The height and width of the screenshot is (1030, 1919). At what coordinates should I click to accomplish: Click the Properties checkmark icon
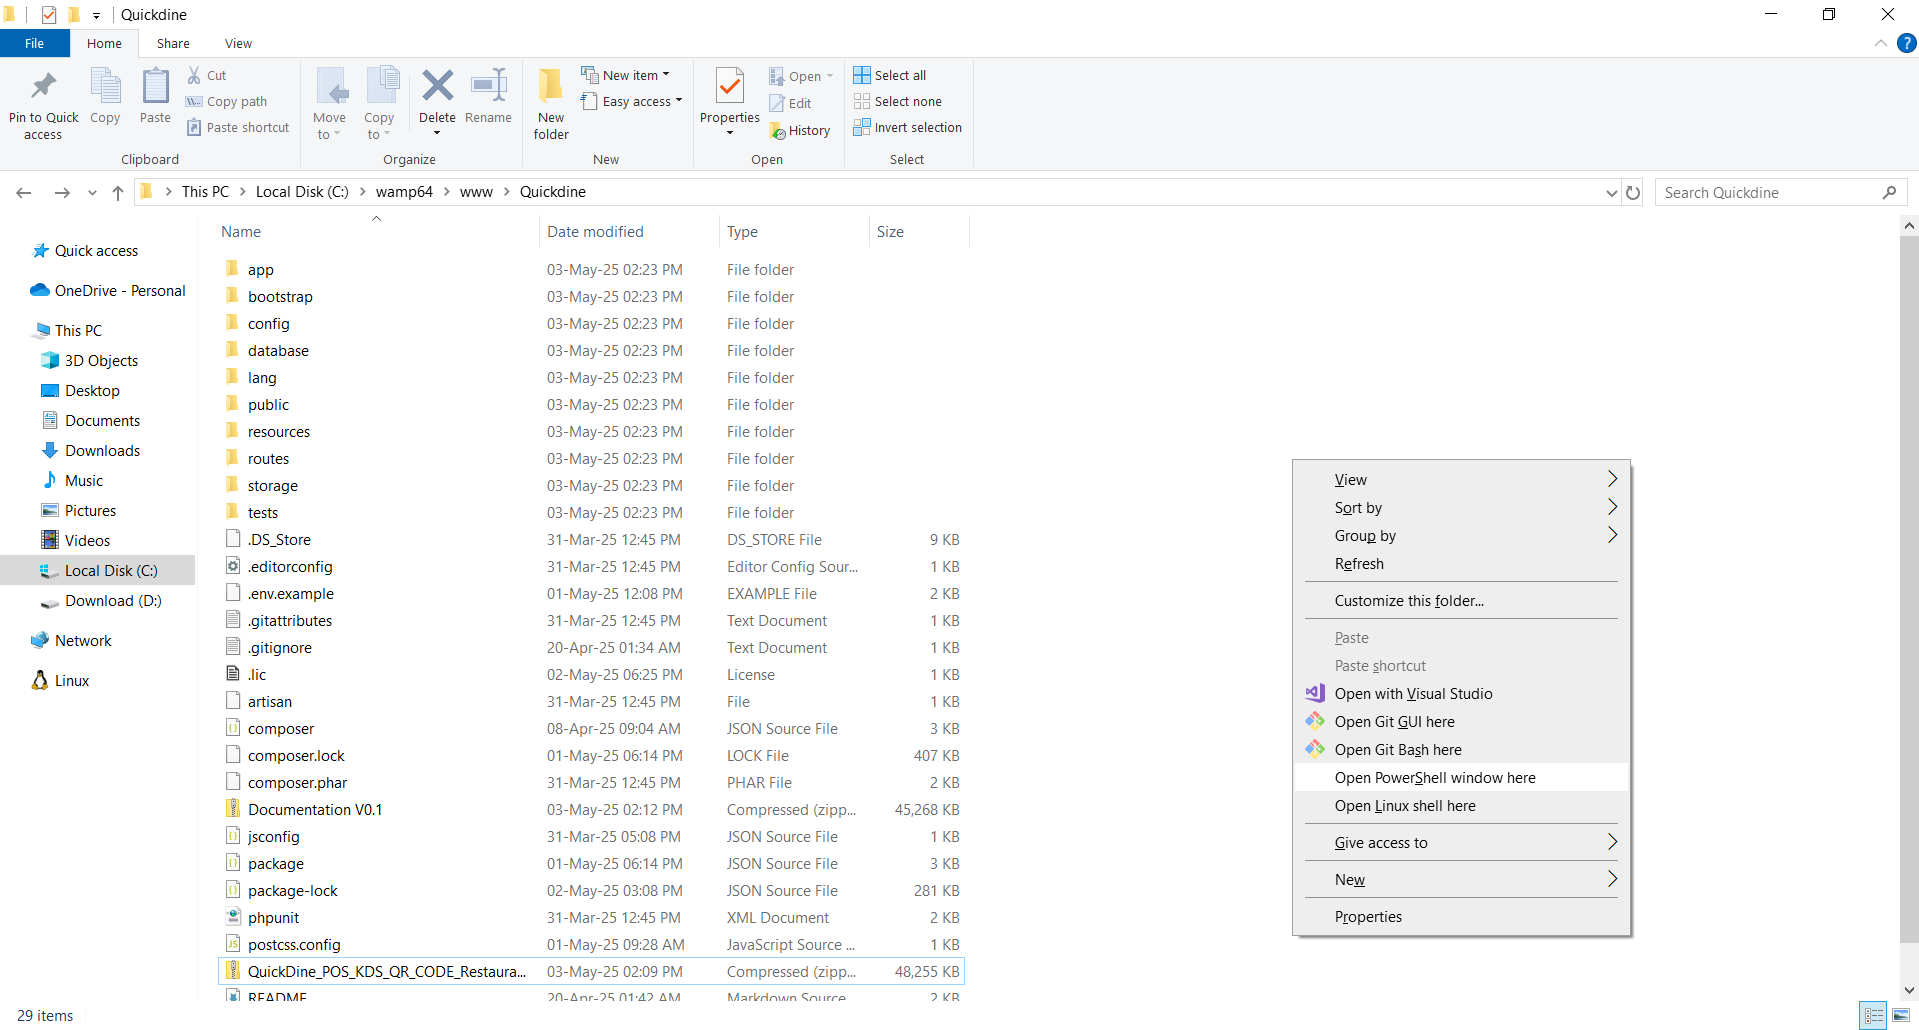coord(730,86)
